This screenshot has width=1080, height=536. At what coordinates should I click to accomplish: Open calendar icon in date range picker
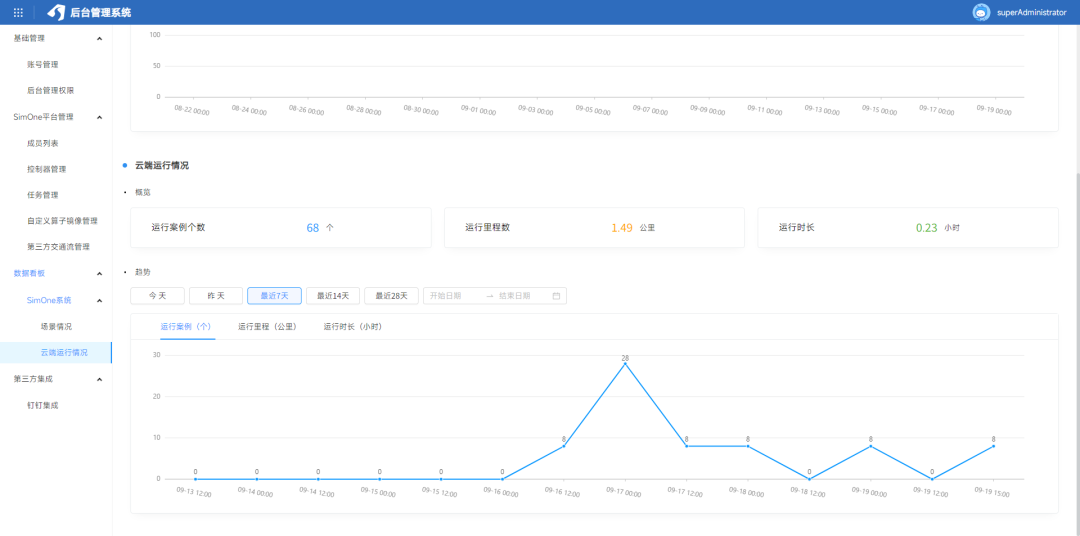556,296
